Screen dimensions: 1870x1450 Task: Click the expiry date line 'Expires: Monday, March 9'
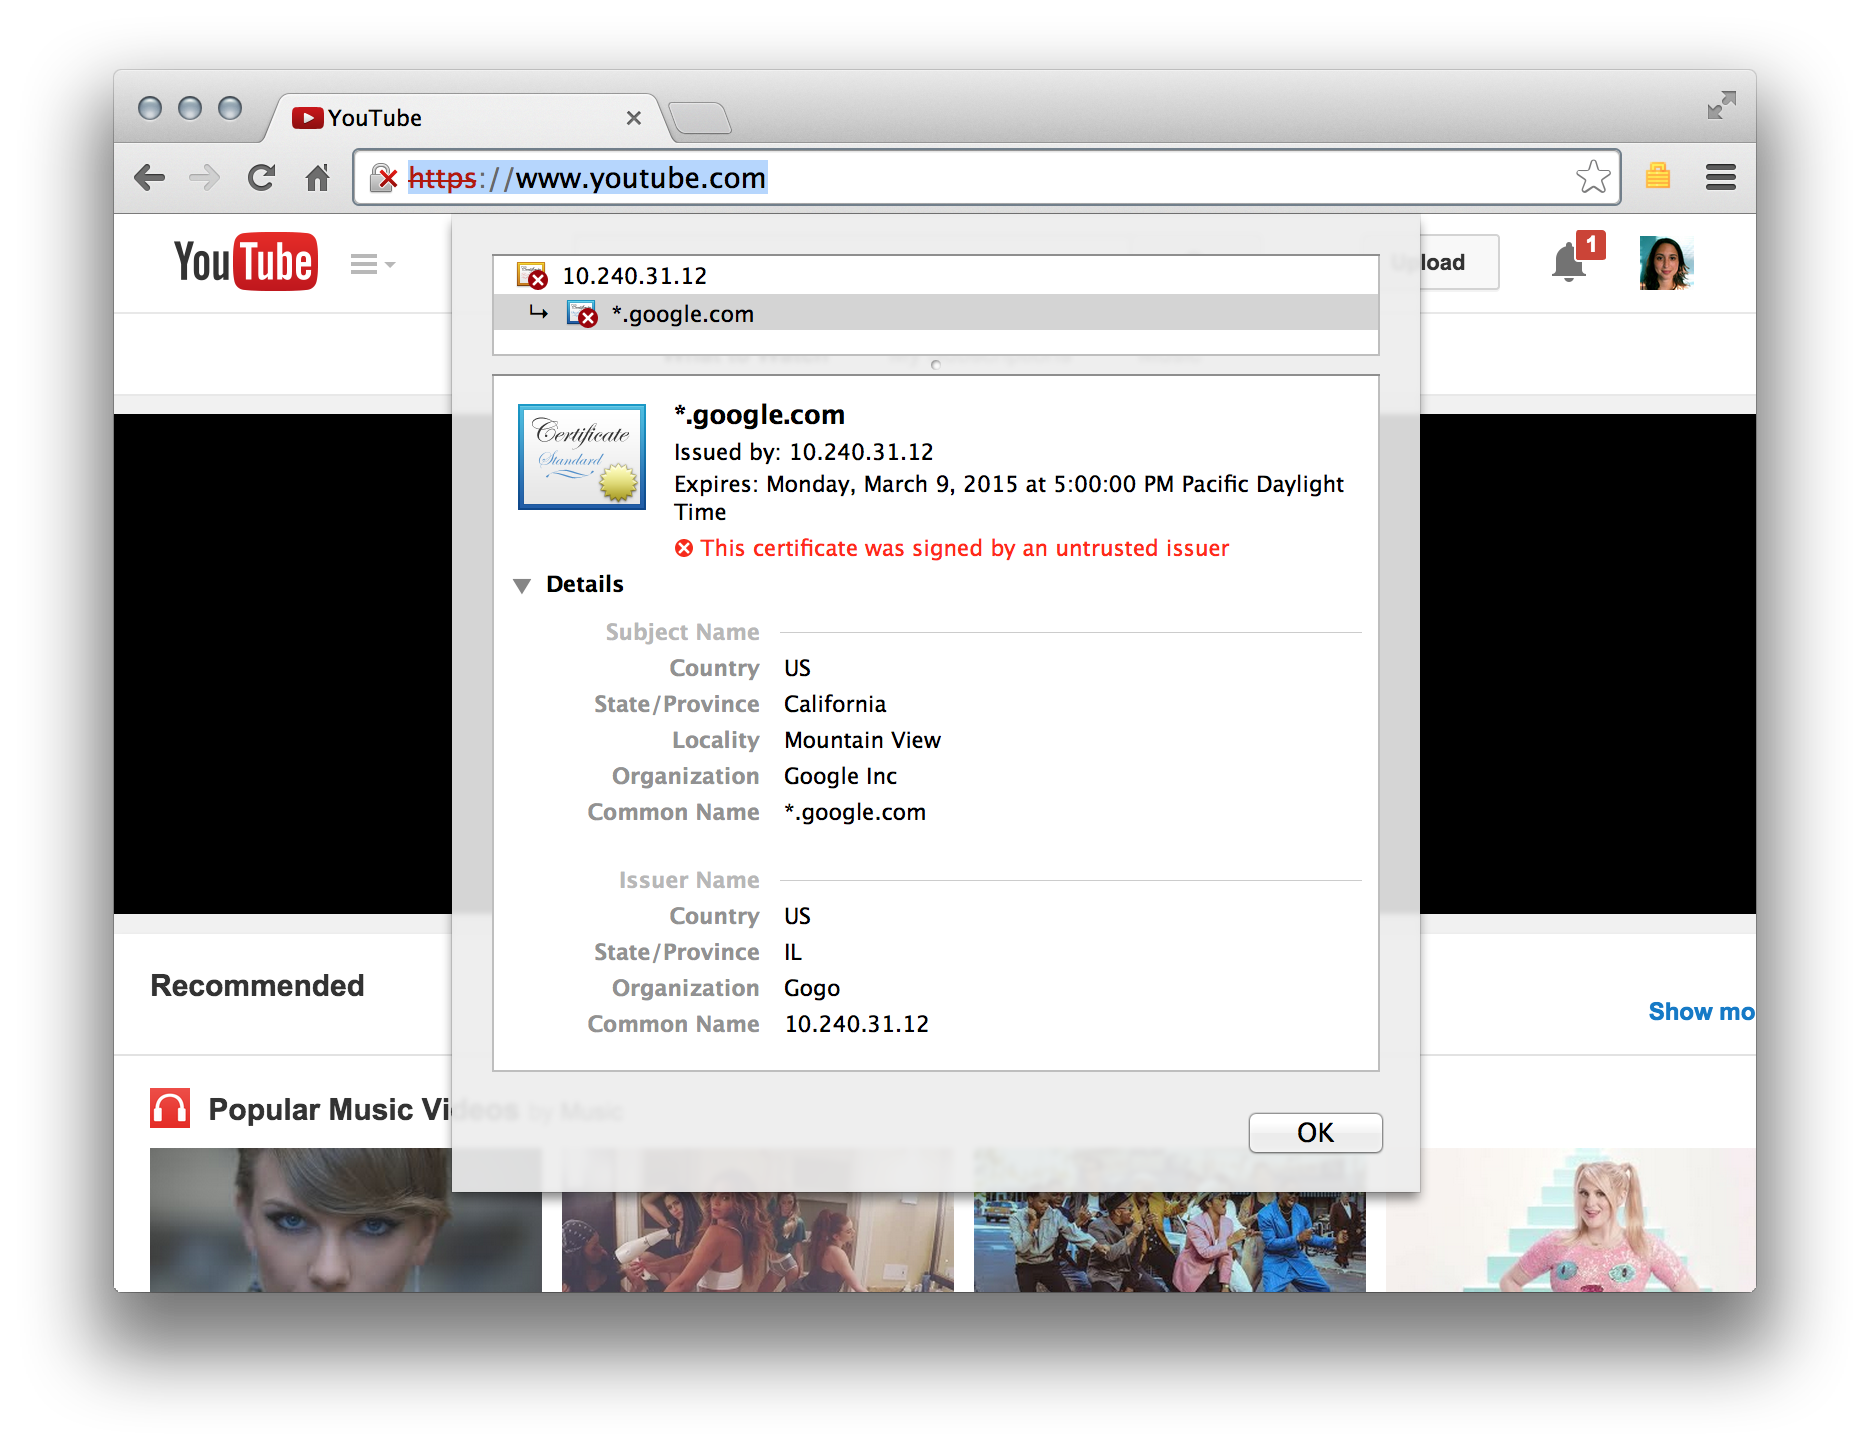1009,498
